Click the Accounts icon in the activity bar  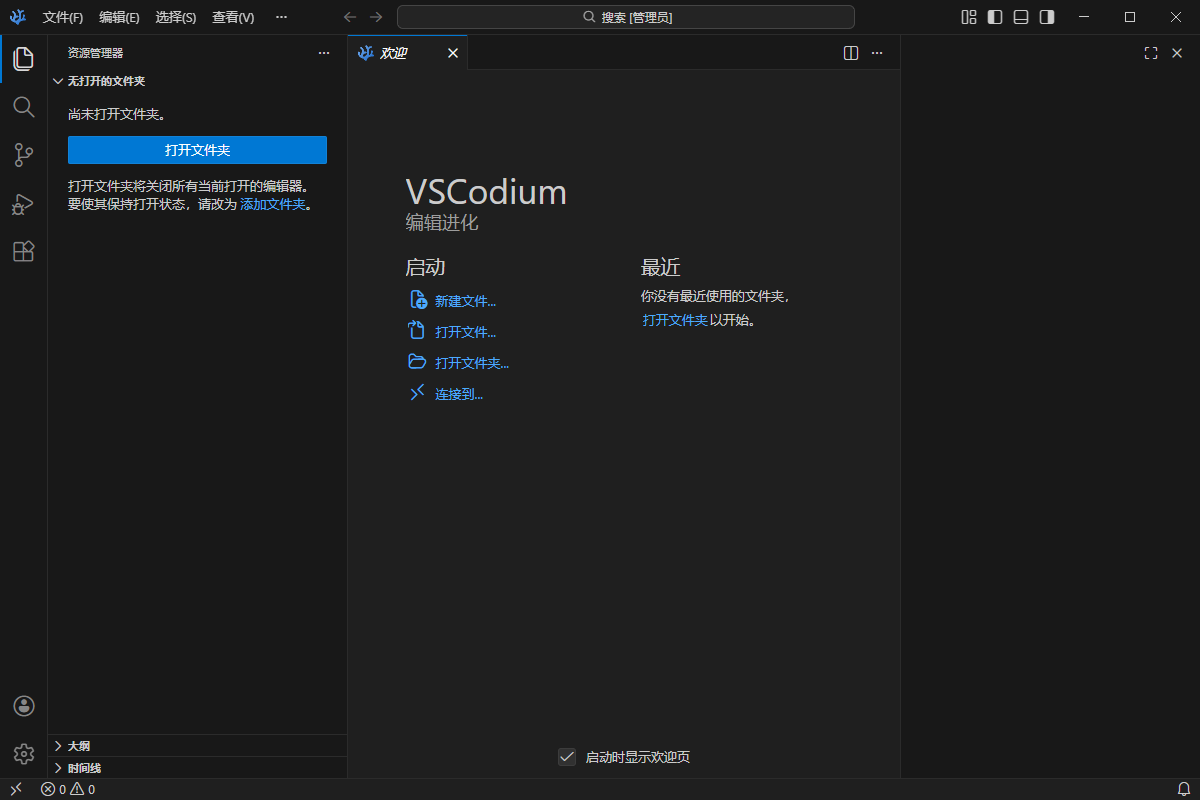pos(23,706)
